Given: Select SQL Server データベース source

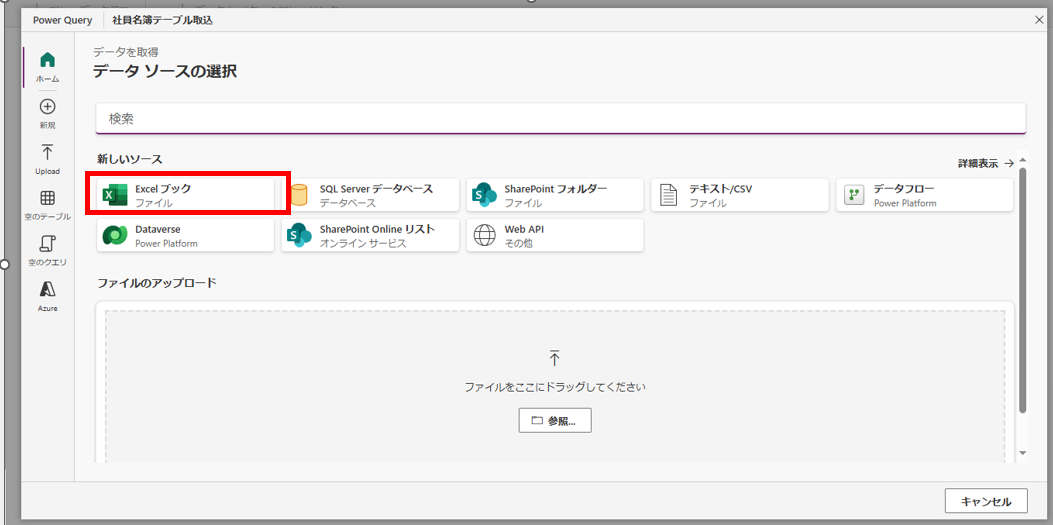Looking at the screenshot, I should pyautogui.click(x=370, y=195).
